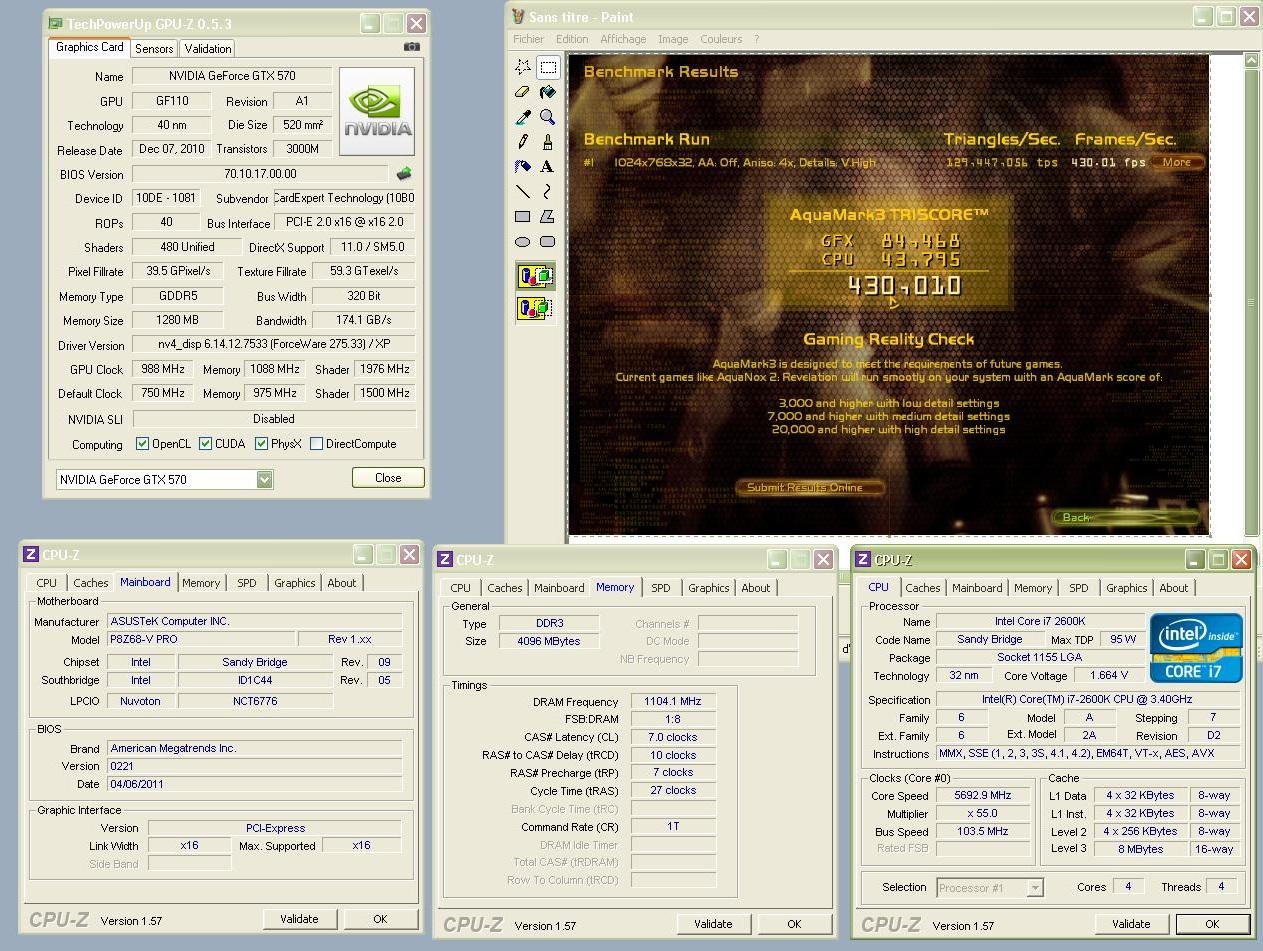Click the NVIDIA logo in GPU-Z
This screenshot has width=1263, height=951.
tap(377, 112)
